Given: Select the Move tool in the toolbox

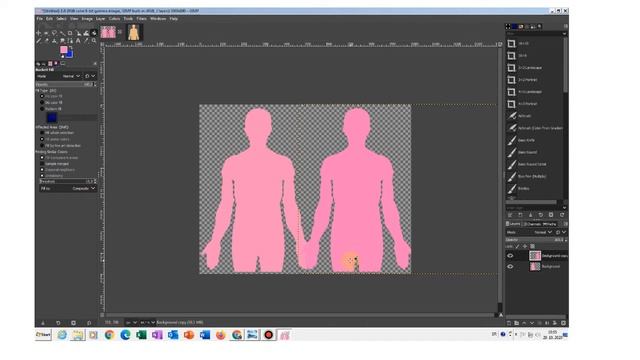Looking at the screenshot, I should coord(38,33).
